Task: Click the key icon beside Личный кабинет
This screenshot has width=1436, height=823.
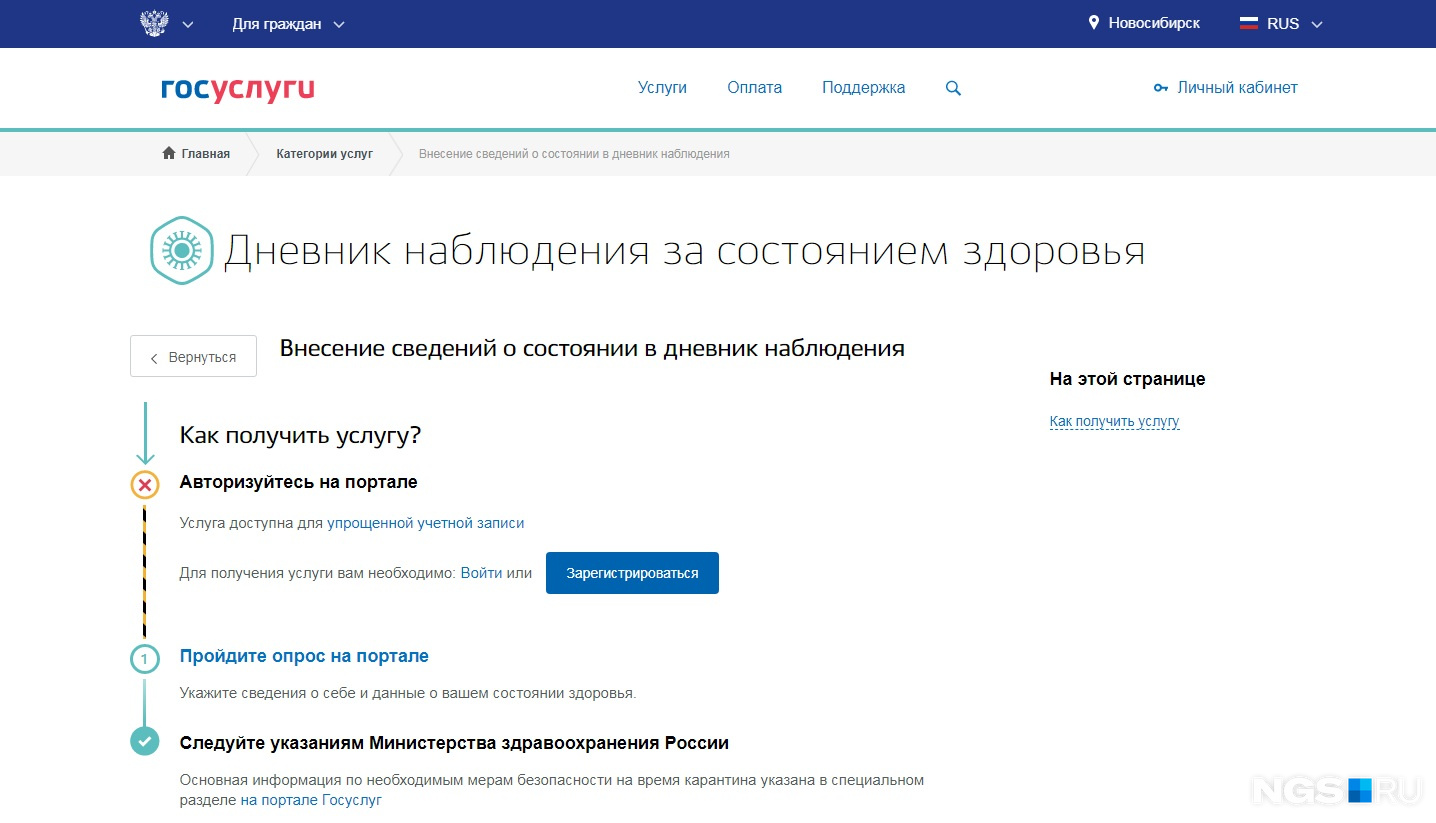Action: pos(1161,88)
